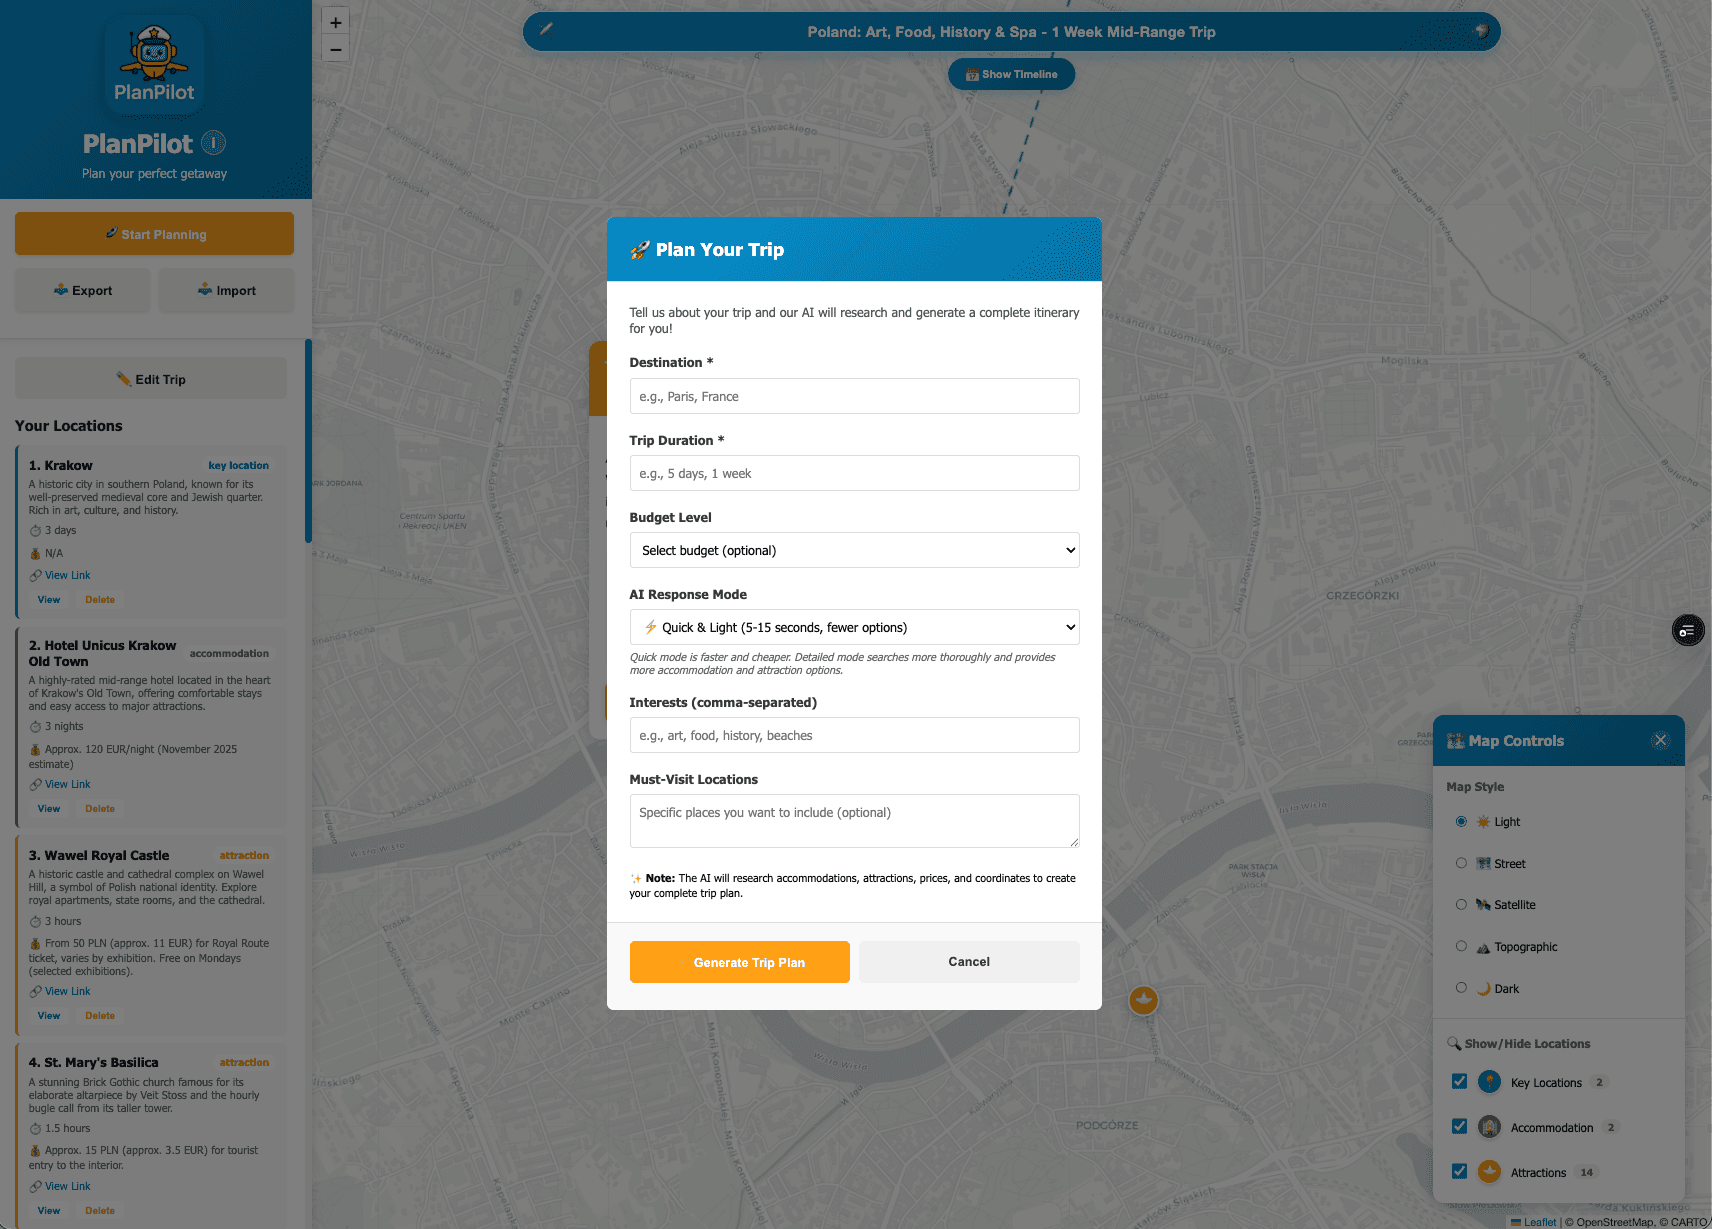The height and width of the screenshot is (1229, 1712).
Task: Select the Satellite map style
Action: coord(1461,904)
